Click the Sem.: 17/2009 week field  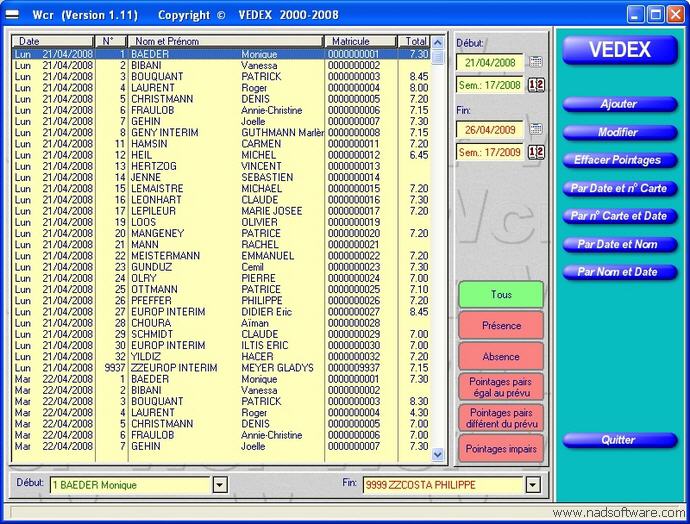(490, 152)
